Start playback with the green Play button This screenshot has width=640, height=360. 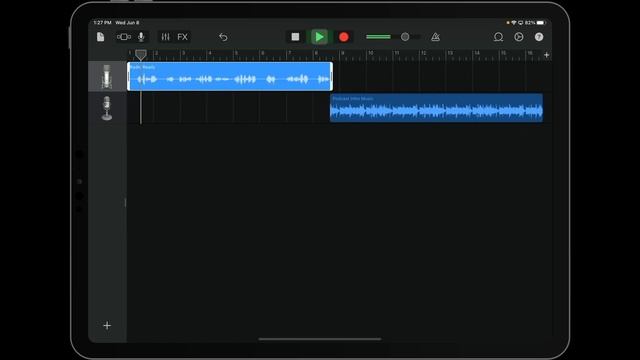pos(319,37)
